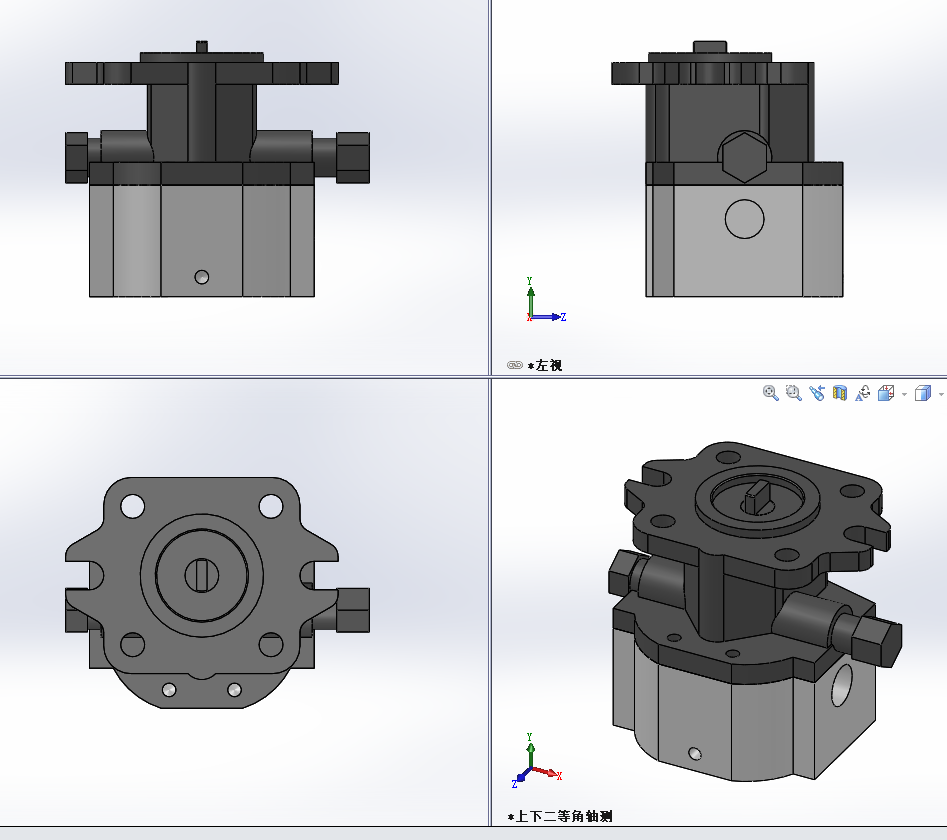Select Zoom to Area tool
The height and width of the screenshot is (840, 947).
[794, 393]
